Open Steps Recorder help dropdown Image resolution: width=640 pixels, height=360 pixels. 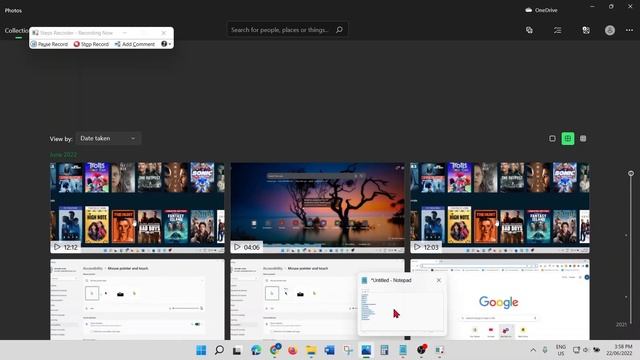pyautogui.click(x=166, y=44)
